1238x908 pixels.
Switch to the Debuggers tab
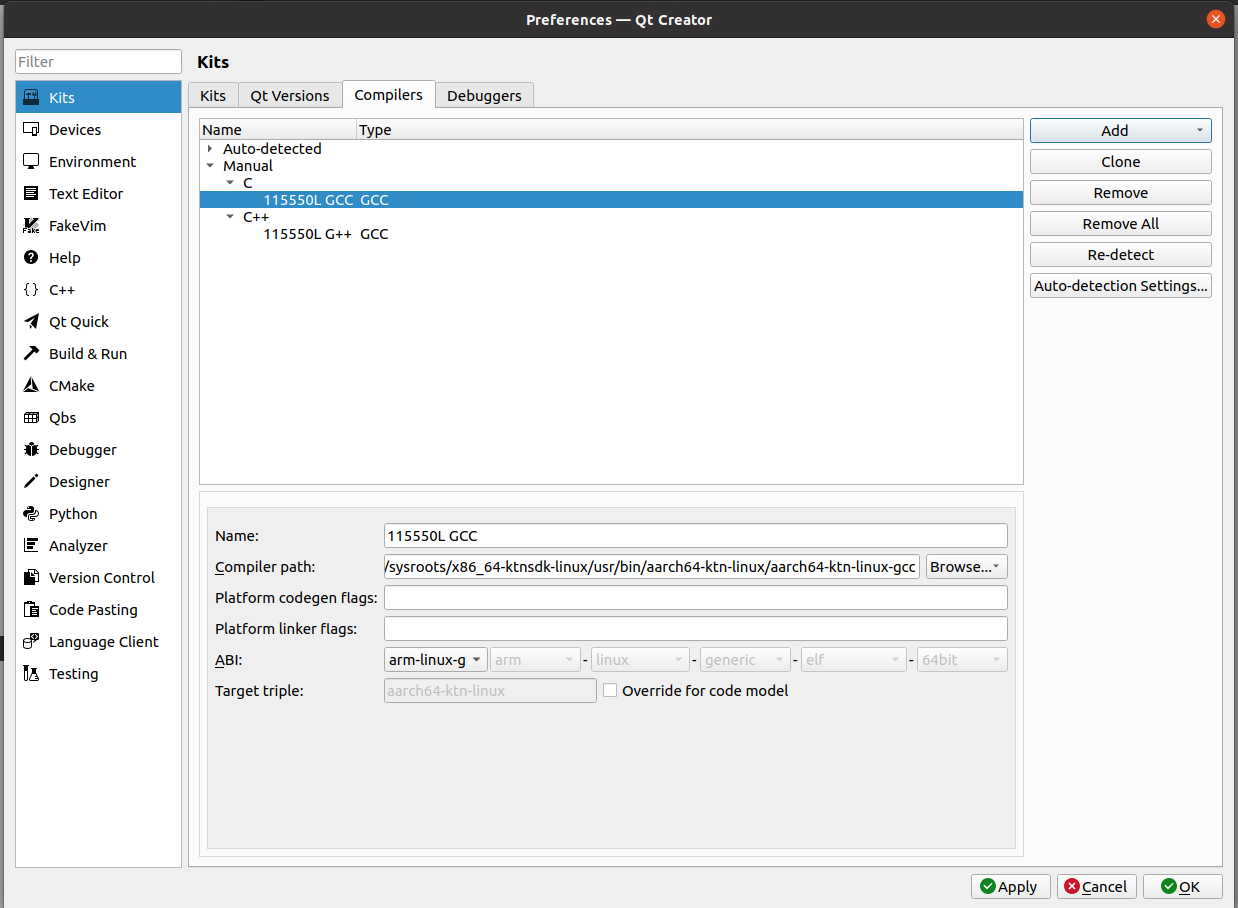(x=484, y=96)
